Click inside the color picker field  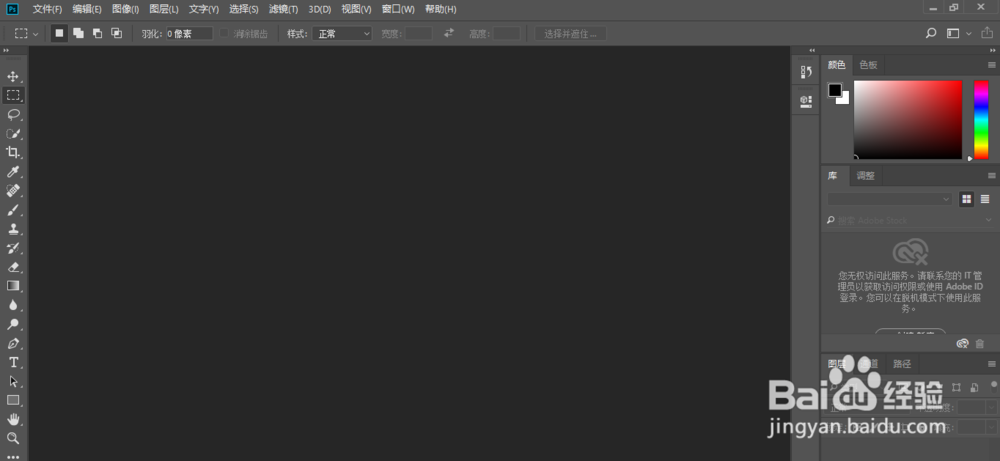[x=908, y=119]
